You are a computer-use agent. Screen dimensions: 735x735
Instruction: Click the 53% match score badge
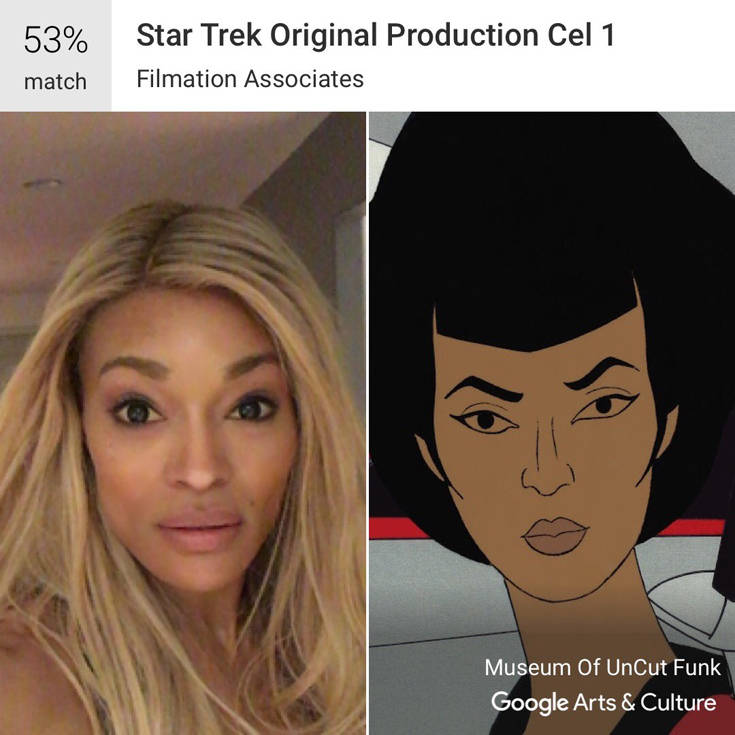tap(56, 56)
